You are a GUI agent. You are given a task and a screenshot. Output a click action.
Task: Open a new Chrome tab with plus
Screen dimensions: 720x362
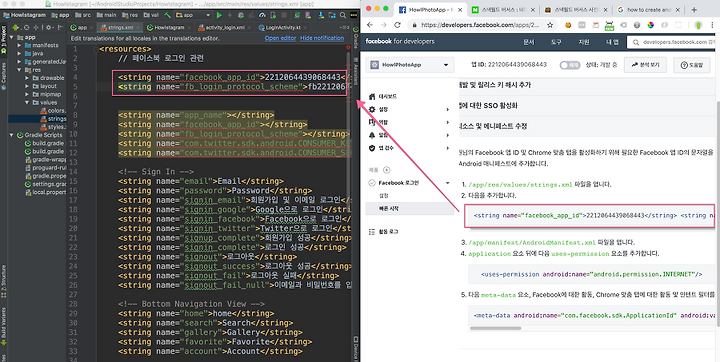[694, 9]
